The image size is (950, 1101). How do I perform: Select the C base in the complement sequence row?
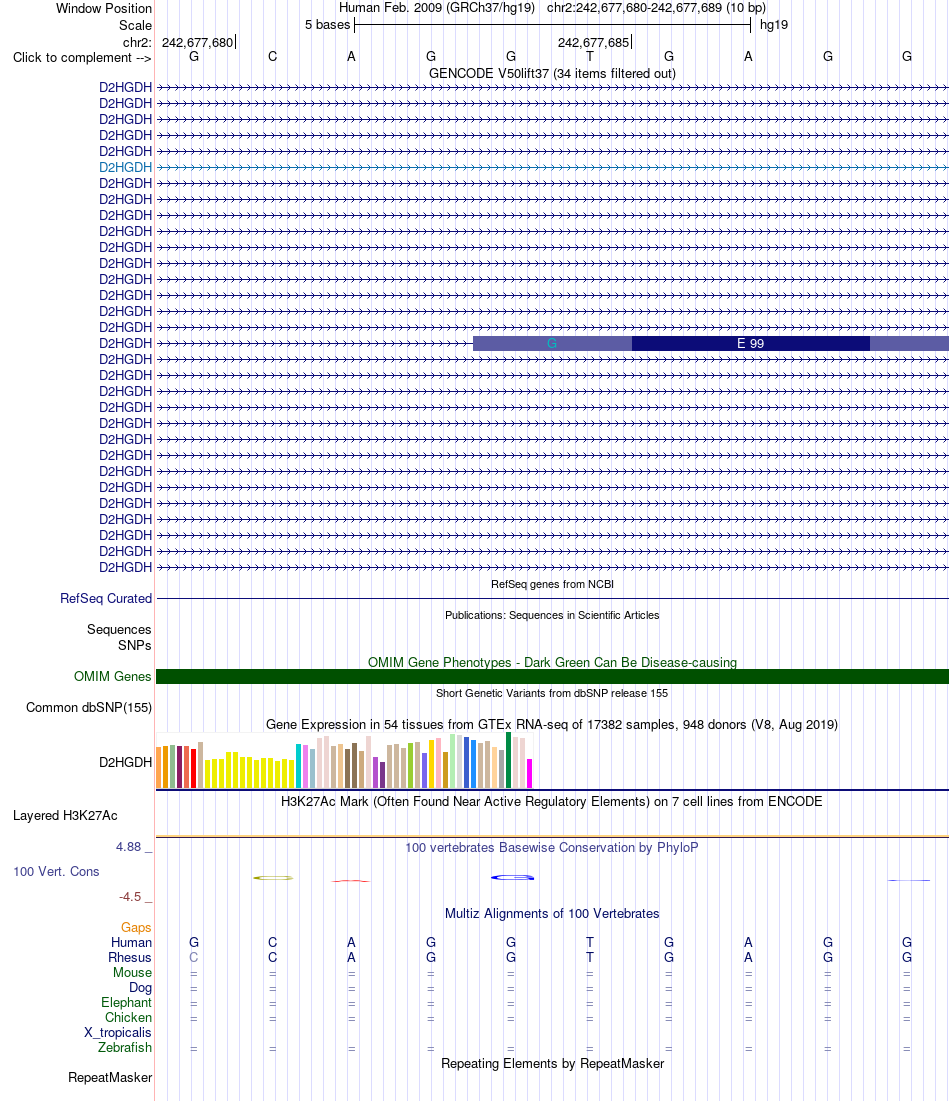(272, 57)
